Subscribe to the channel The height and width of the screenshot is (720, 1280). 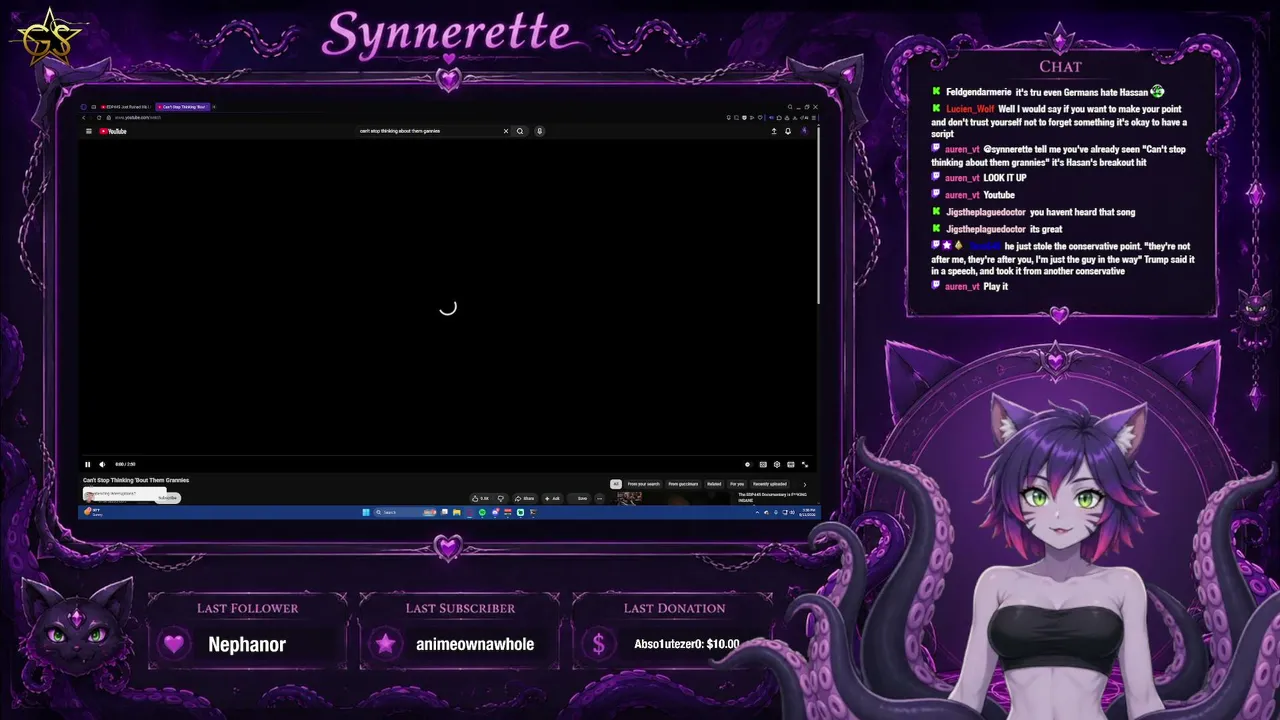[x=168, y=497]
